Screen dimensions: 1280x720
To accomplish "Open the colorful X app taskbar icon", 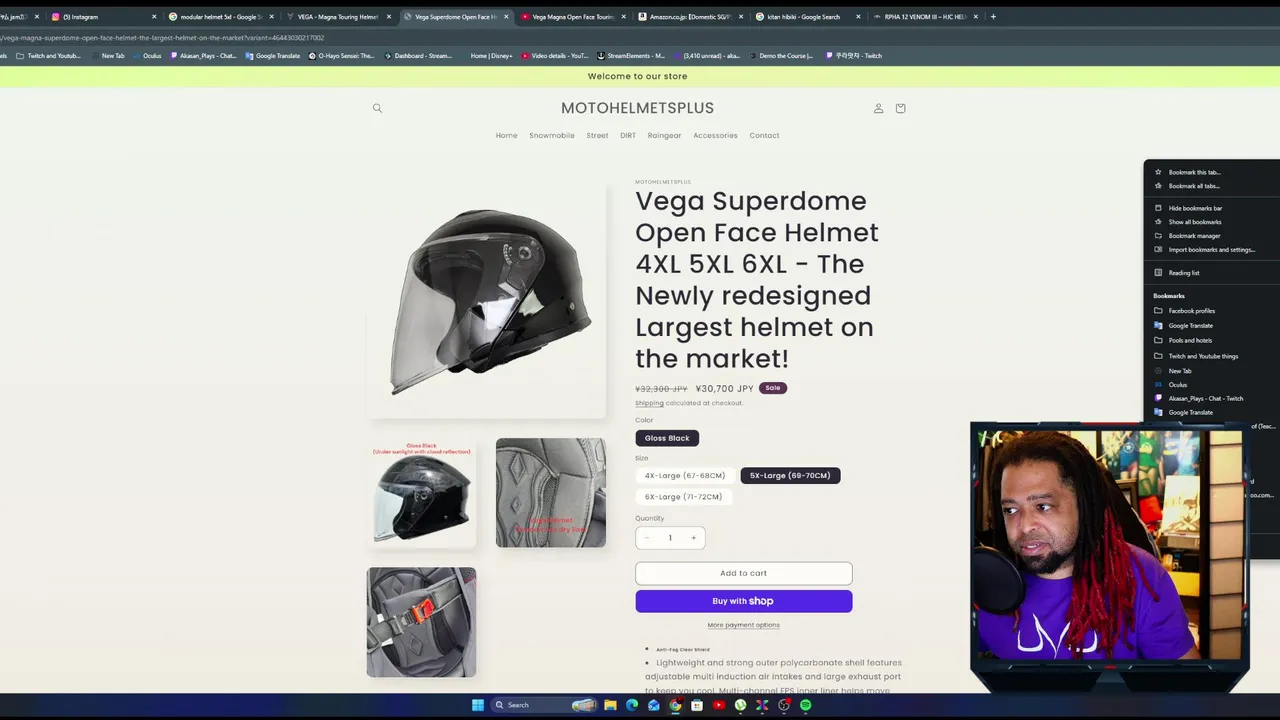I will coord(762,705).
